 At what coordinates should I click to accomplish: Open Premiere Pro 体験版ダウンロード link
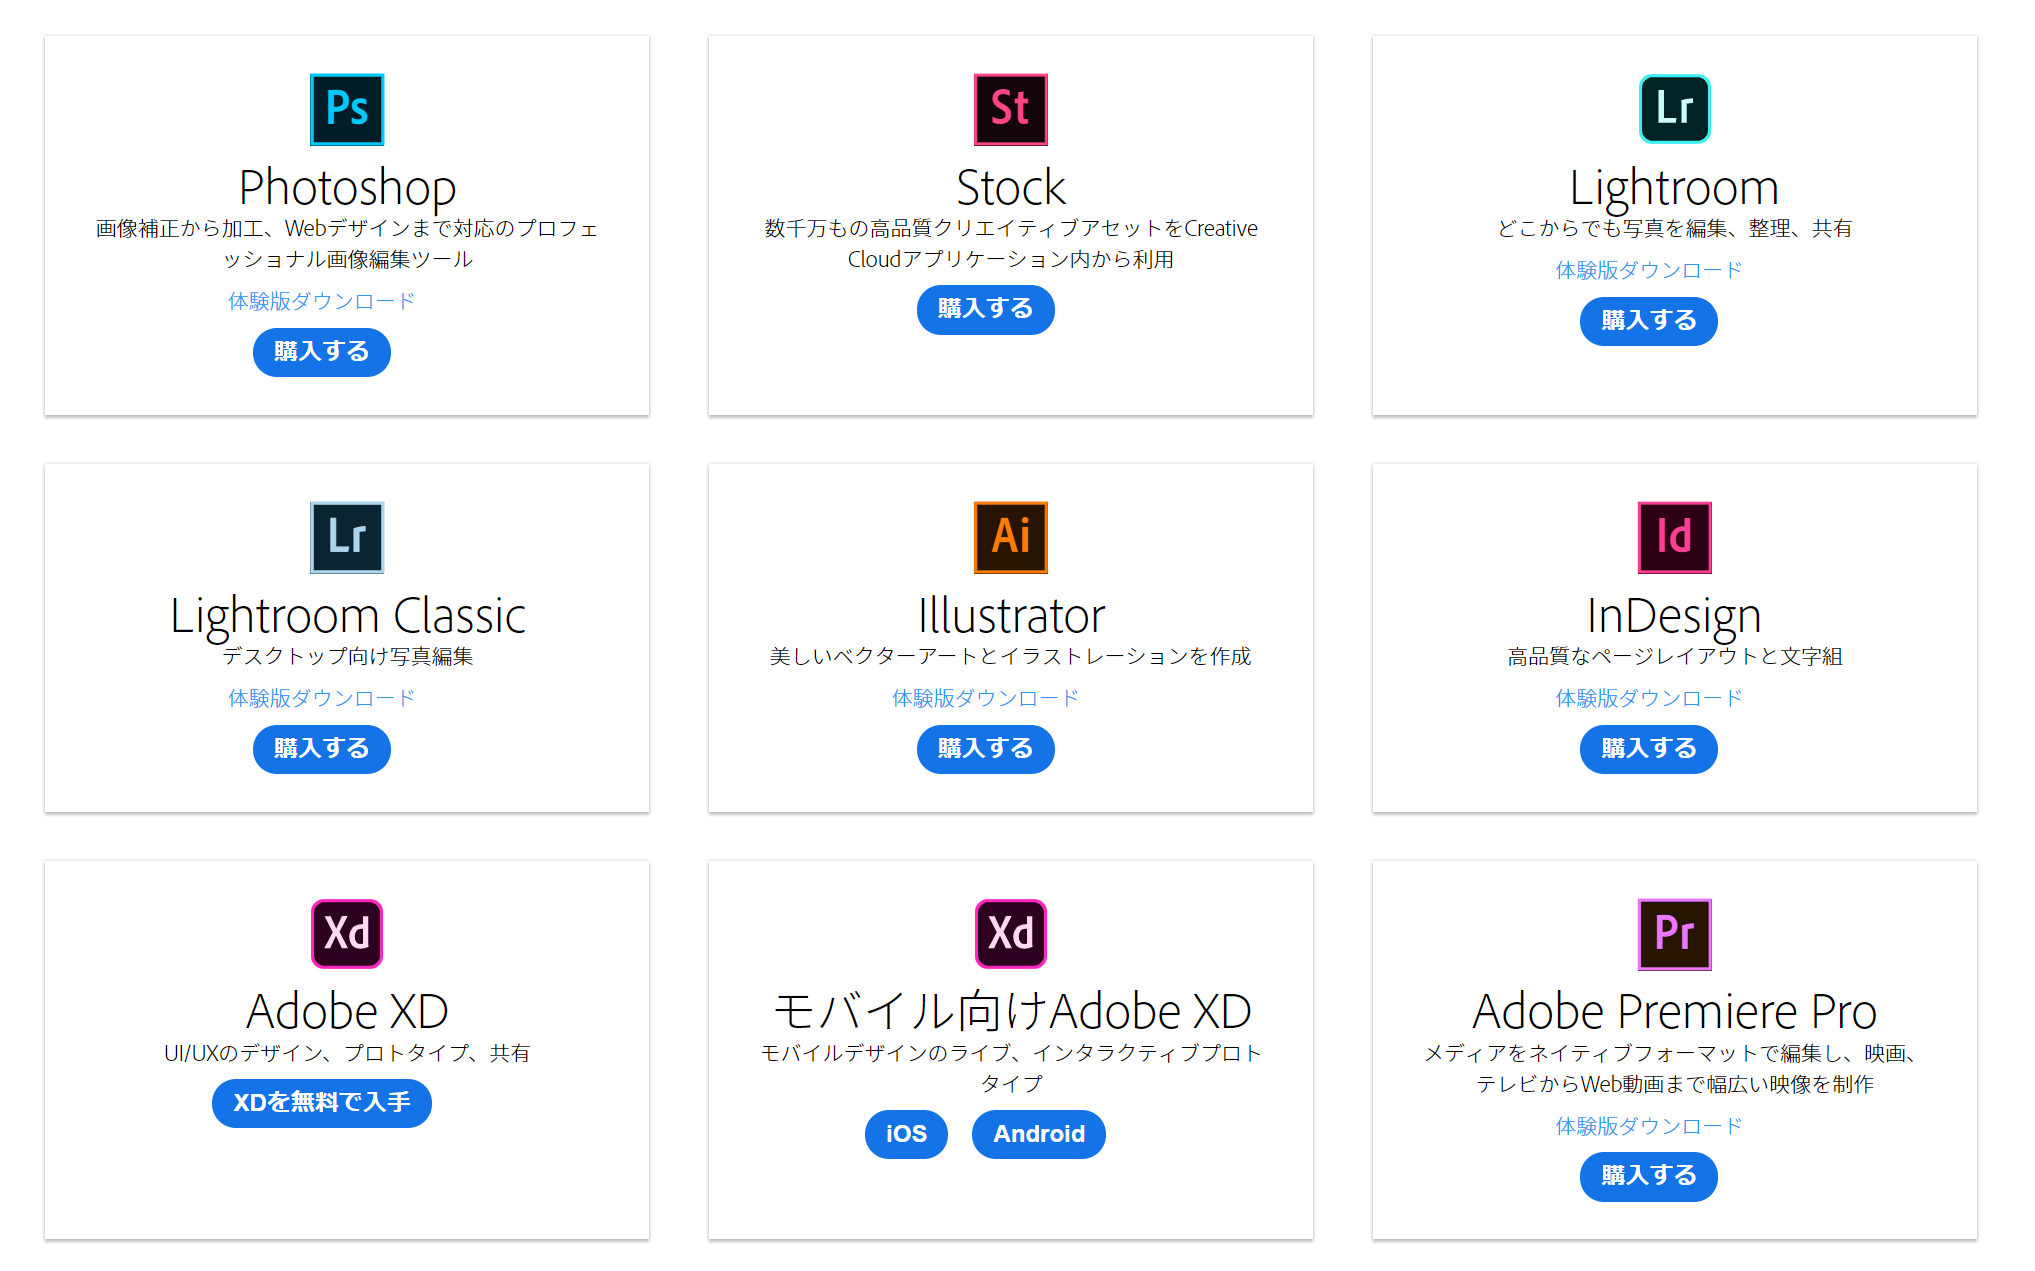point(1649,1126)
